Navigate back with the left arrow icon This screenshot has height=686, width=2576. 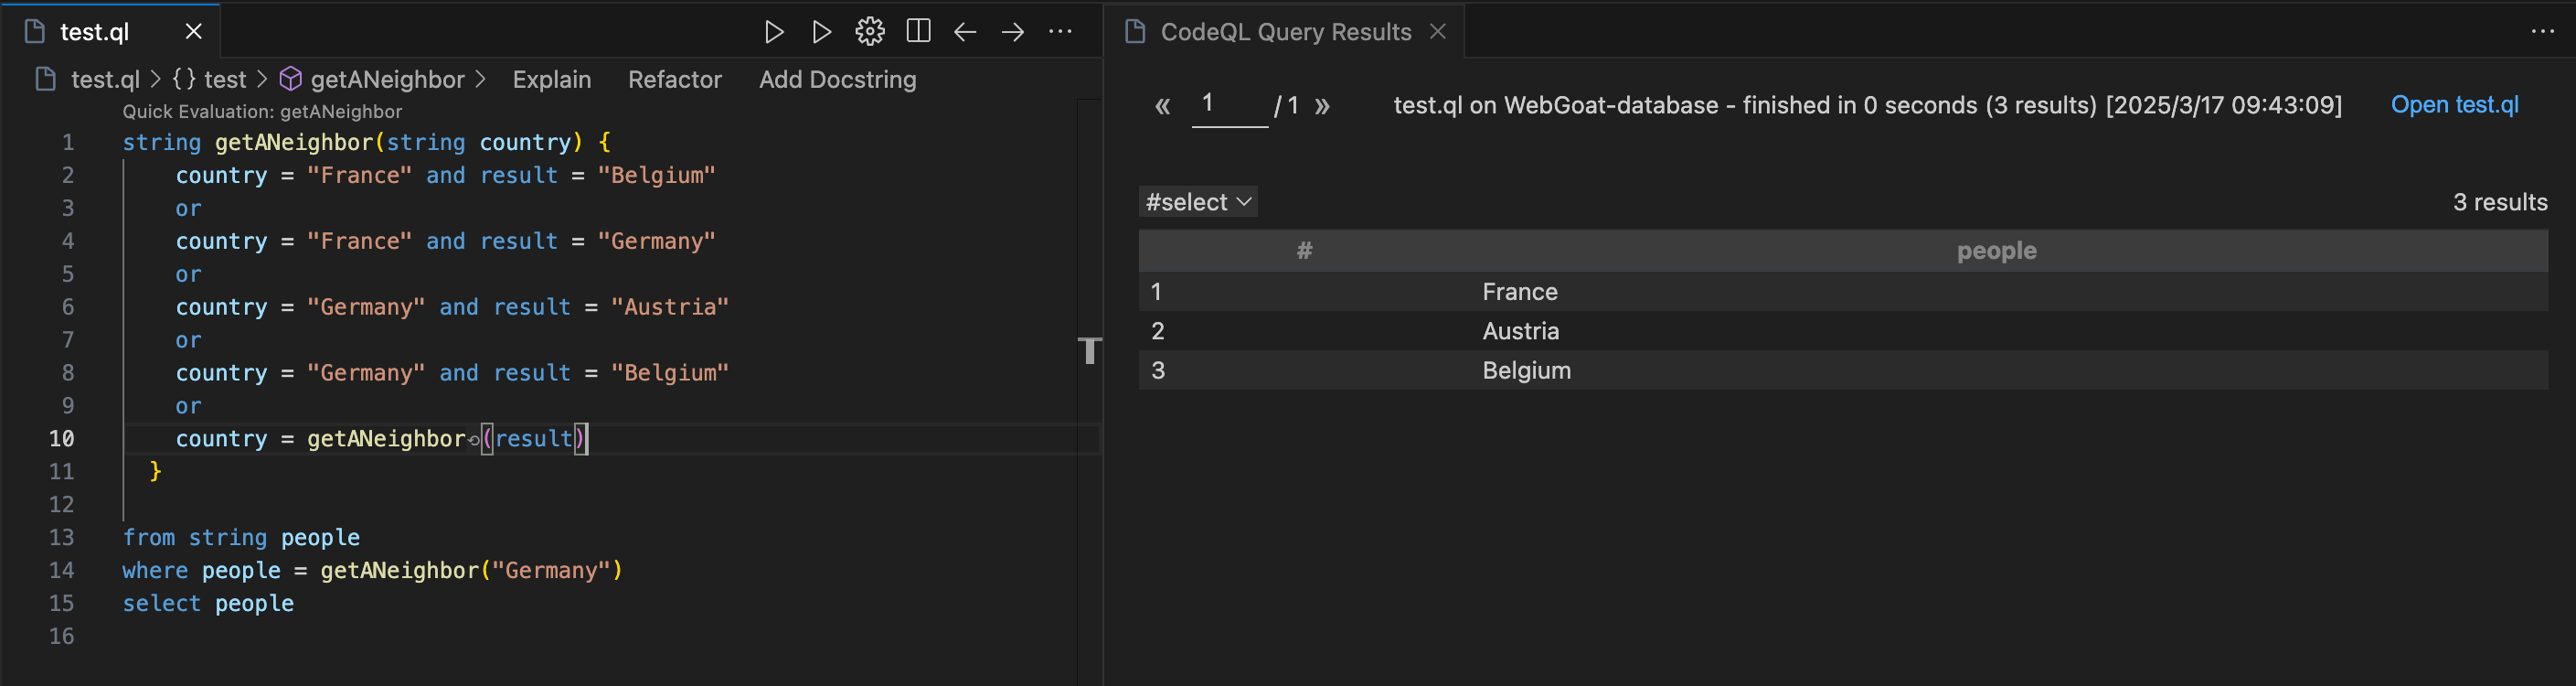point(964,32)
